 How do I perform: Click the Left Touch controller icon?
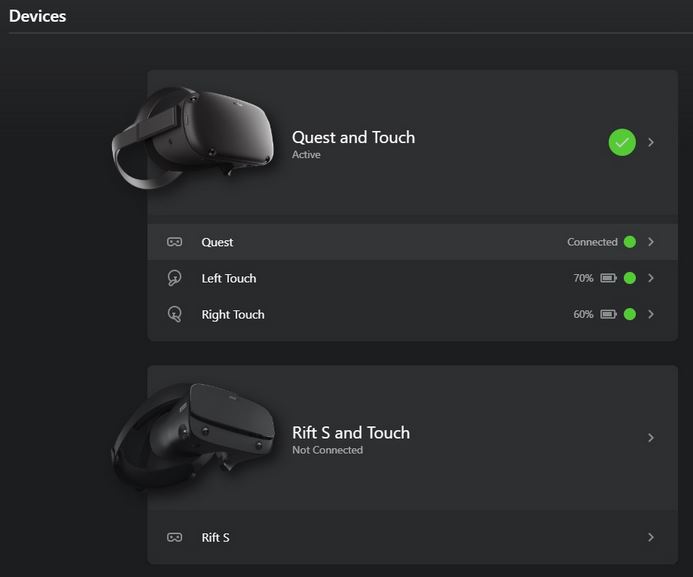(175, 278)
